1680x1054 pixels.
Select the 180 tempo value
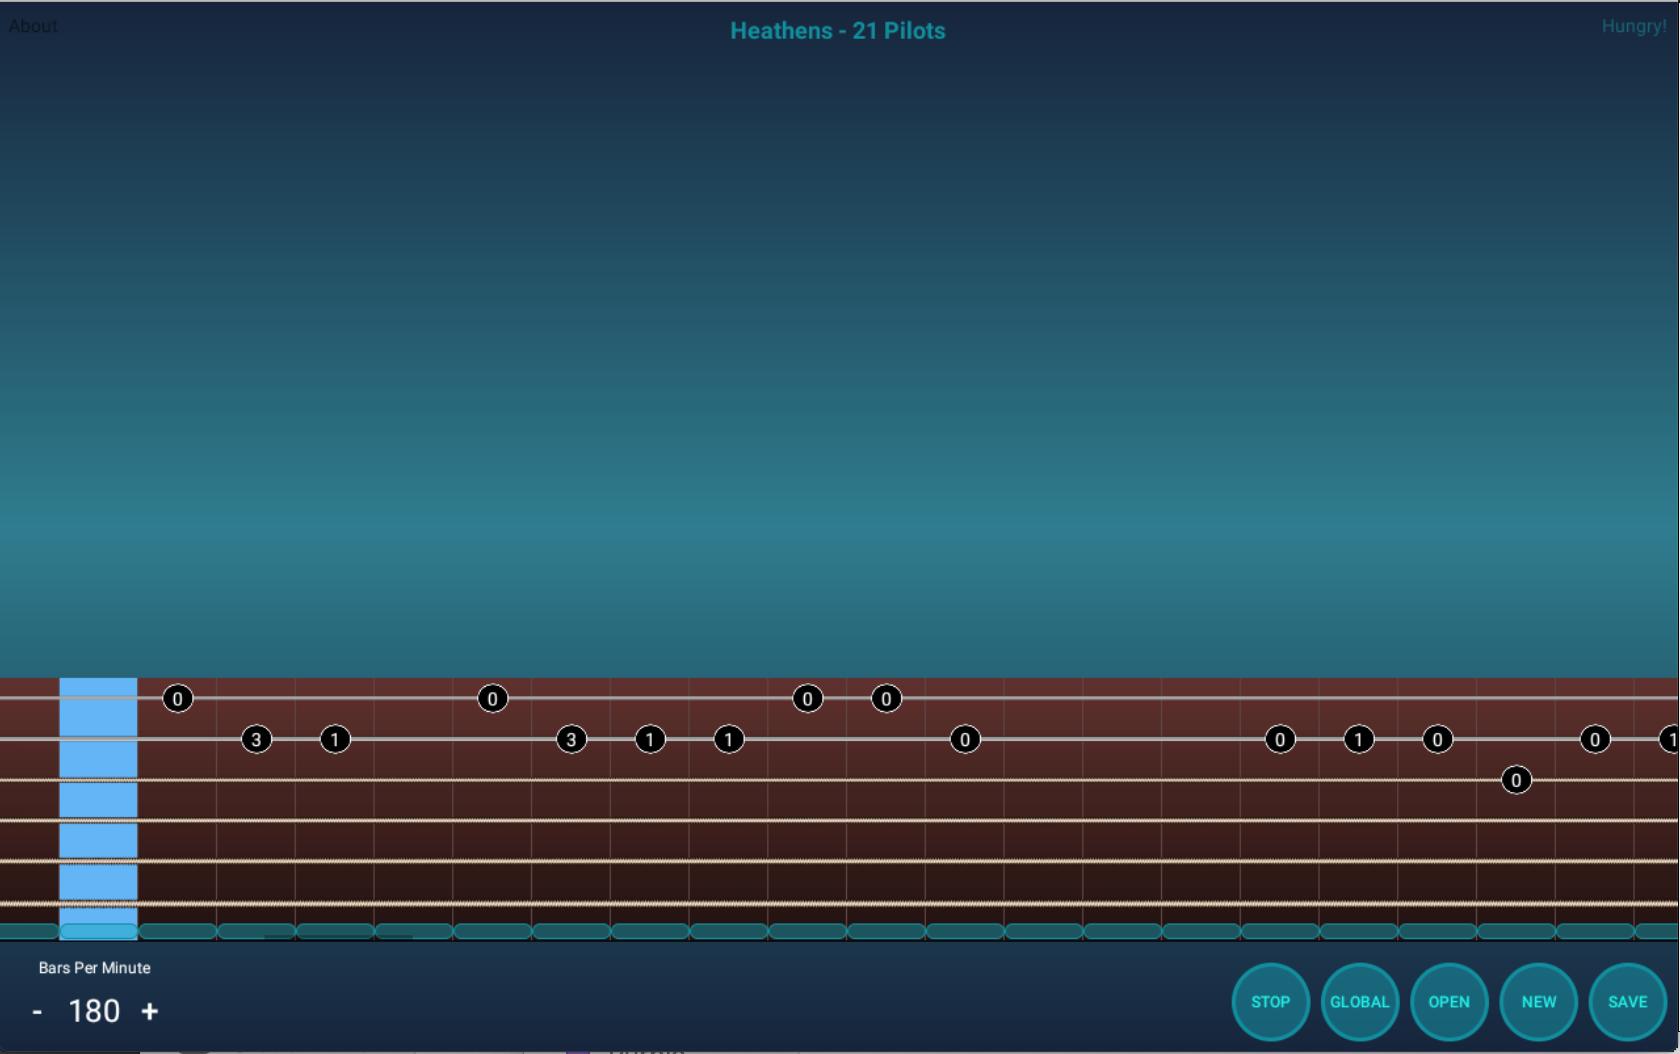pyautogui.click(x=94, y=1011)
